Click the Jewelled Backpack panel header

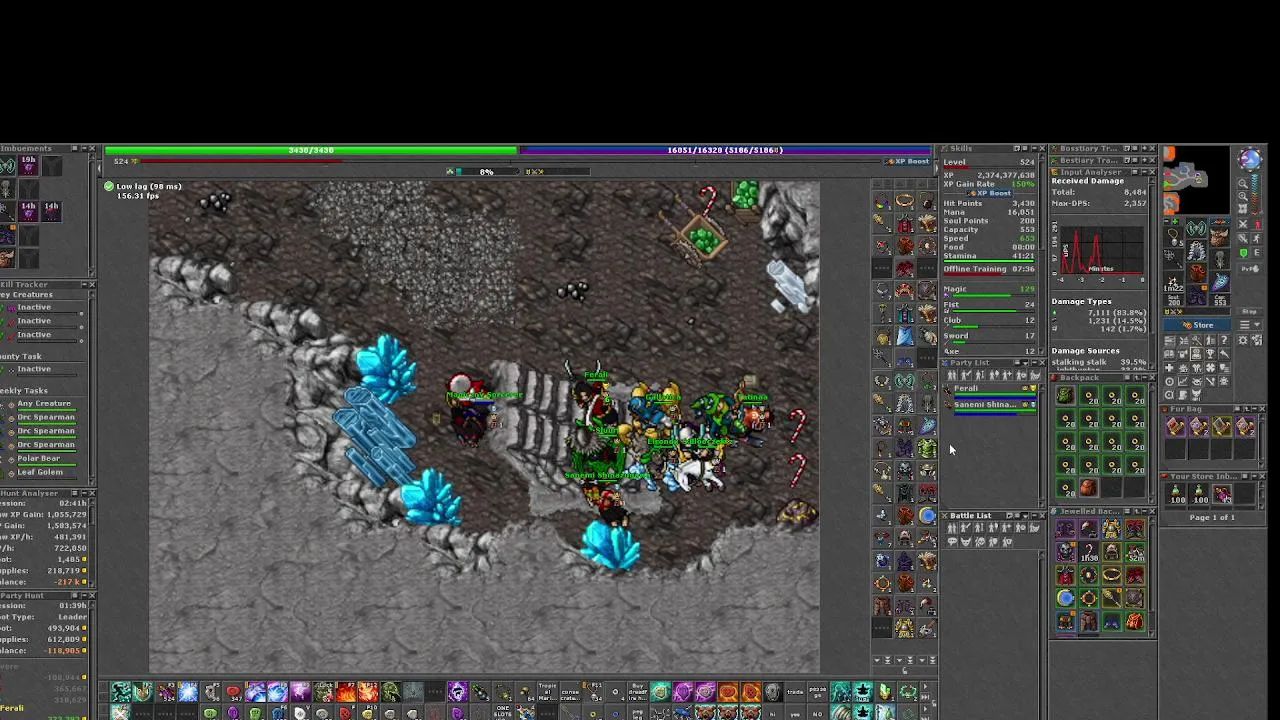pyautogui.click(x=1104, y=512)
